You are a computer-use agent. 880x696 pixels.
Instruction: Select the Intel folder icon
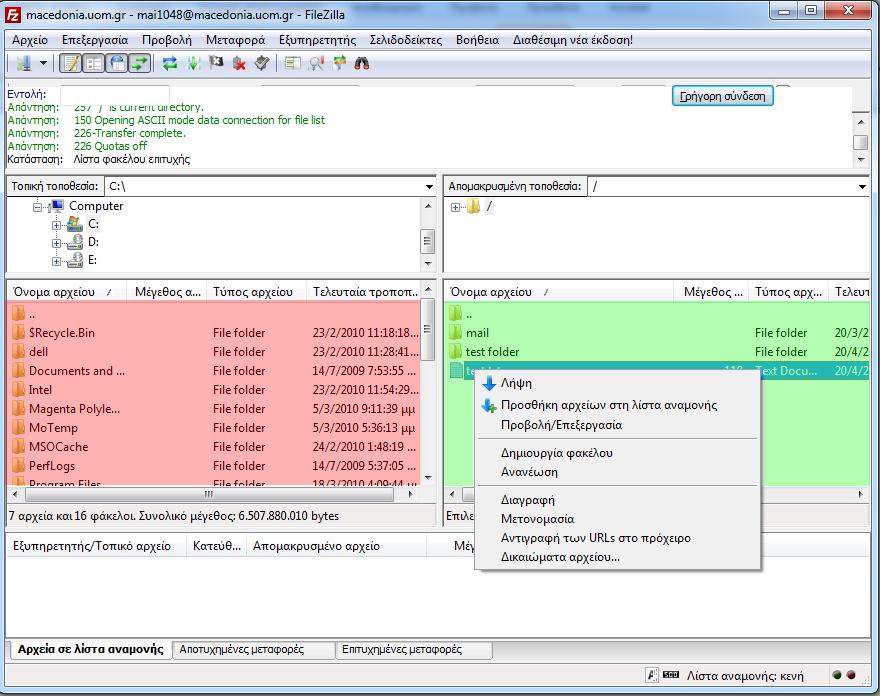pyautogui.click(x=19, y=390)
